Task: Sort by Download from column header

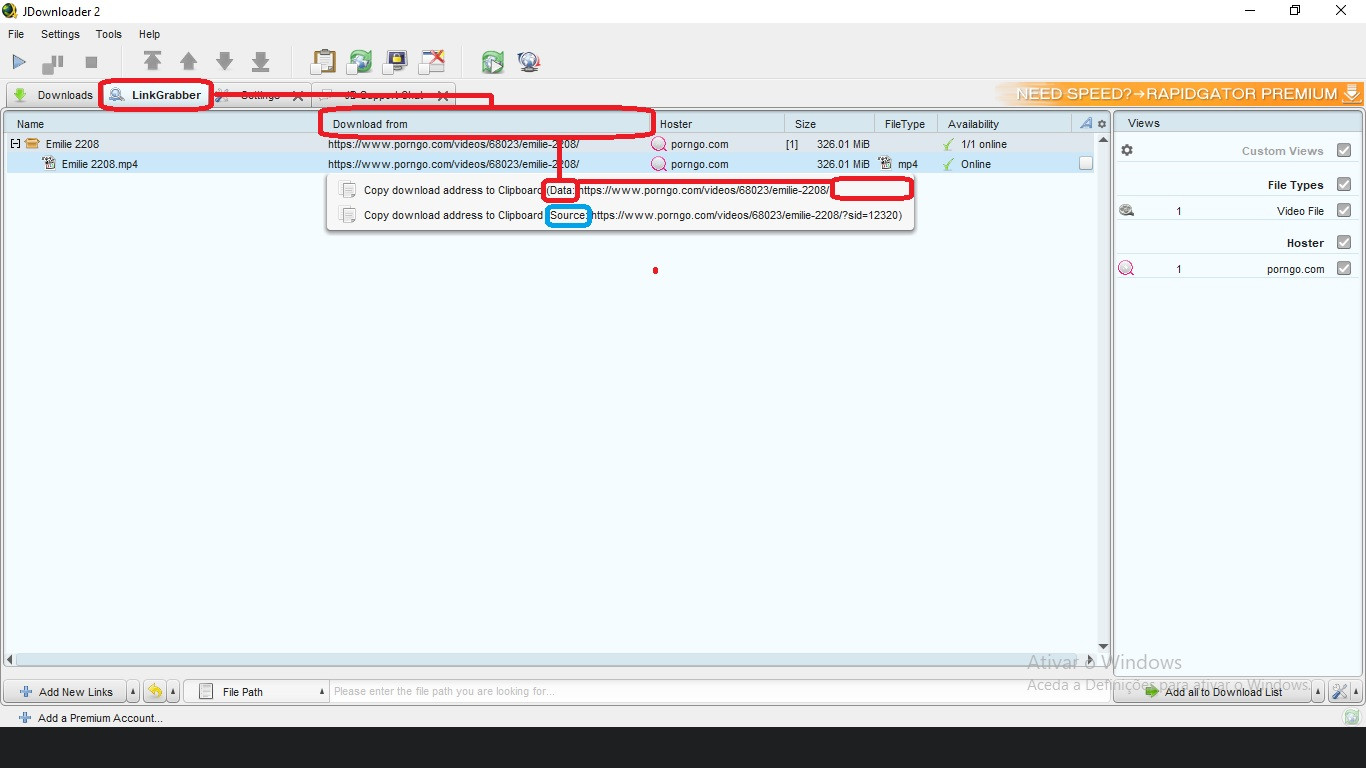Action: [x=488, y=124]
